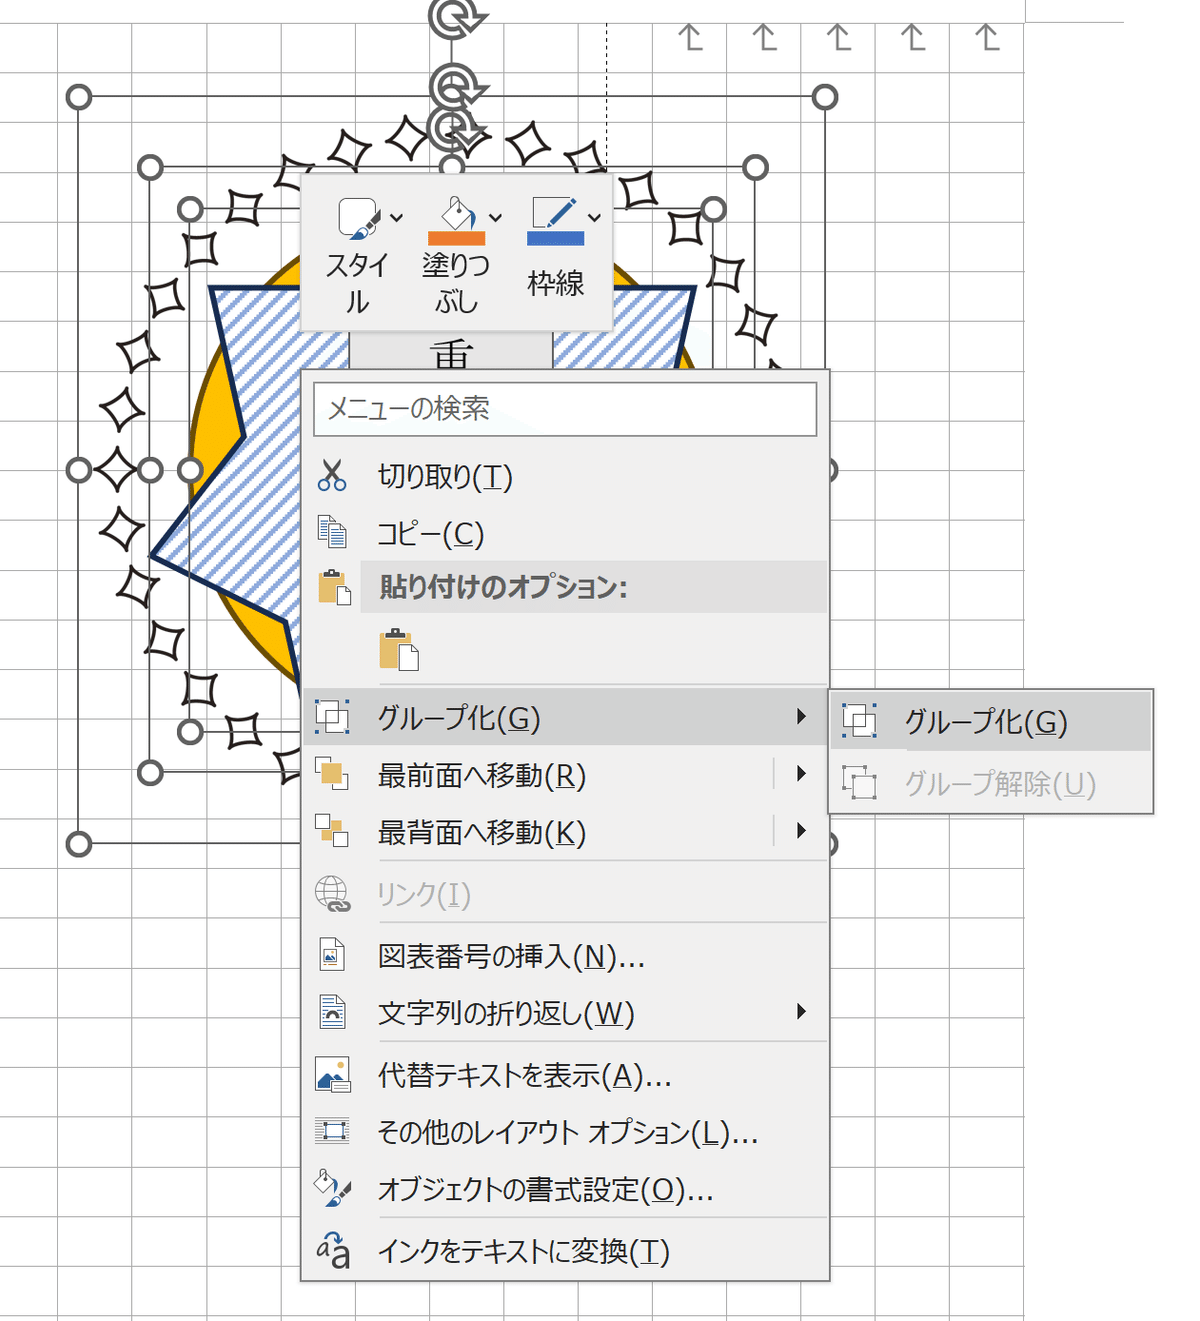Click the top-right outer selection handle
The width and height of the screenshot is (1200, 1321).
click(x=825, y=97)
